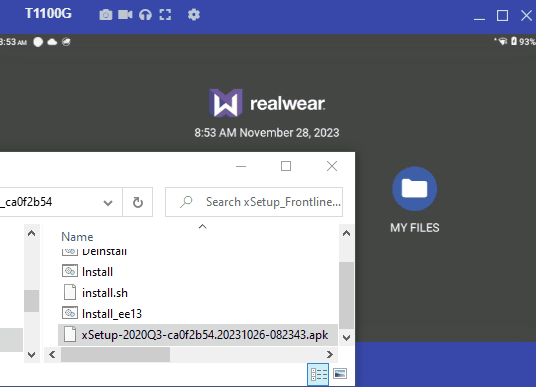This screenshot has width=536, height=387.
Task: Click horizontal scrollbar left arrow
Action: (52, 355)
